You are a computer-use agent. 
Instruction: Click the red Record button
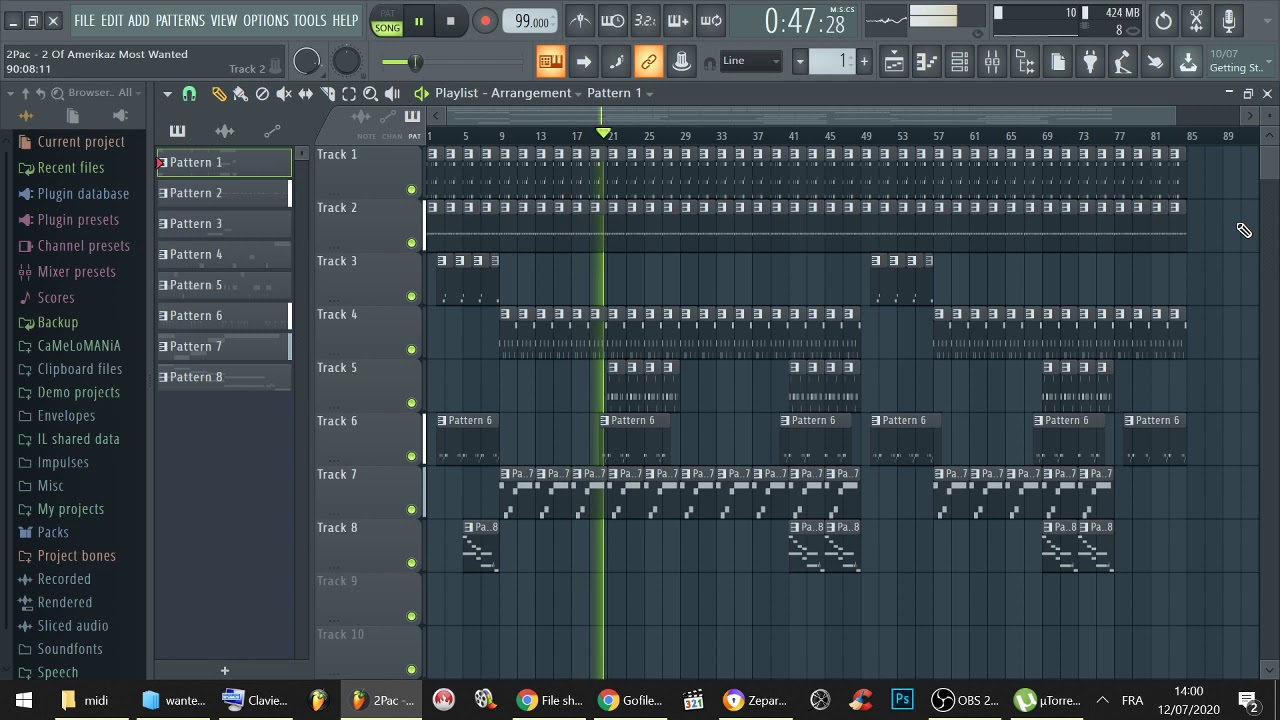(x=485, y=21)
